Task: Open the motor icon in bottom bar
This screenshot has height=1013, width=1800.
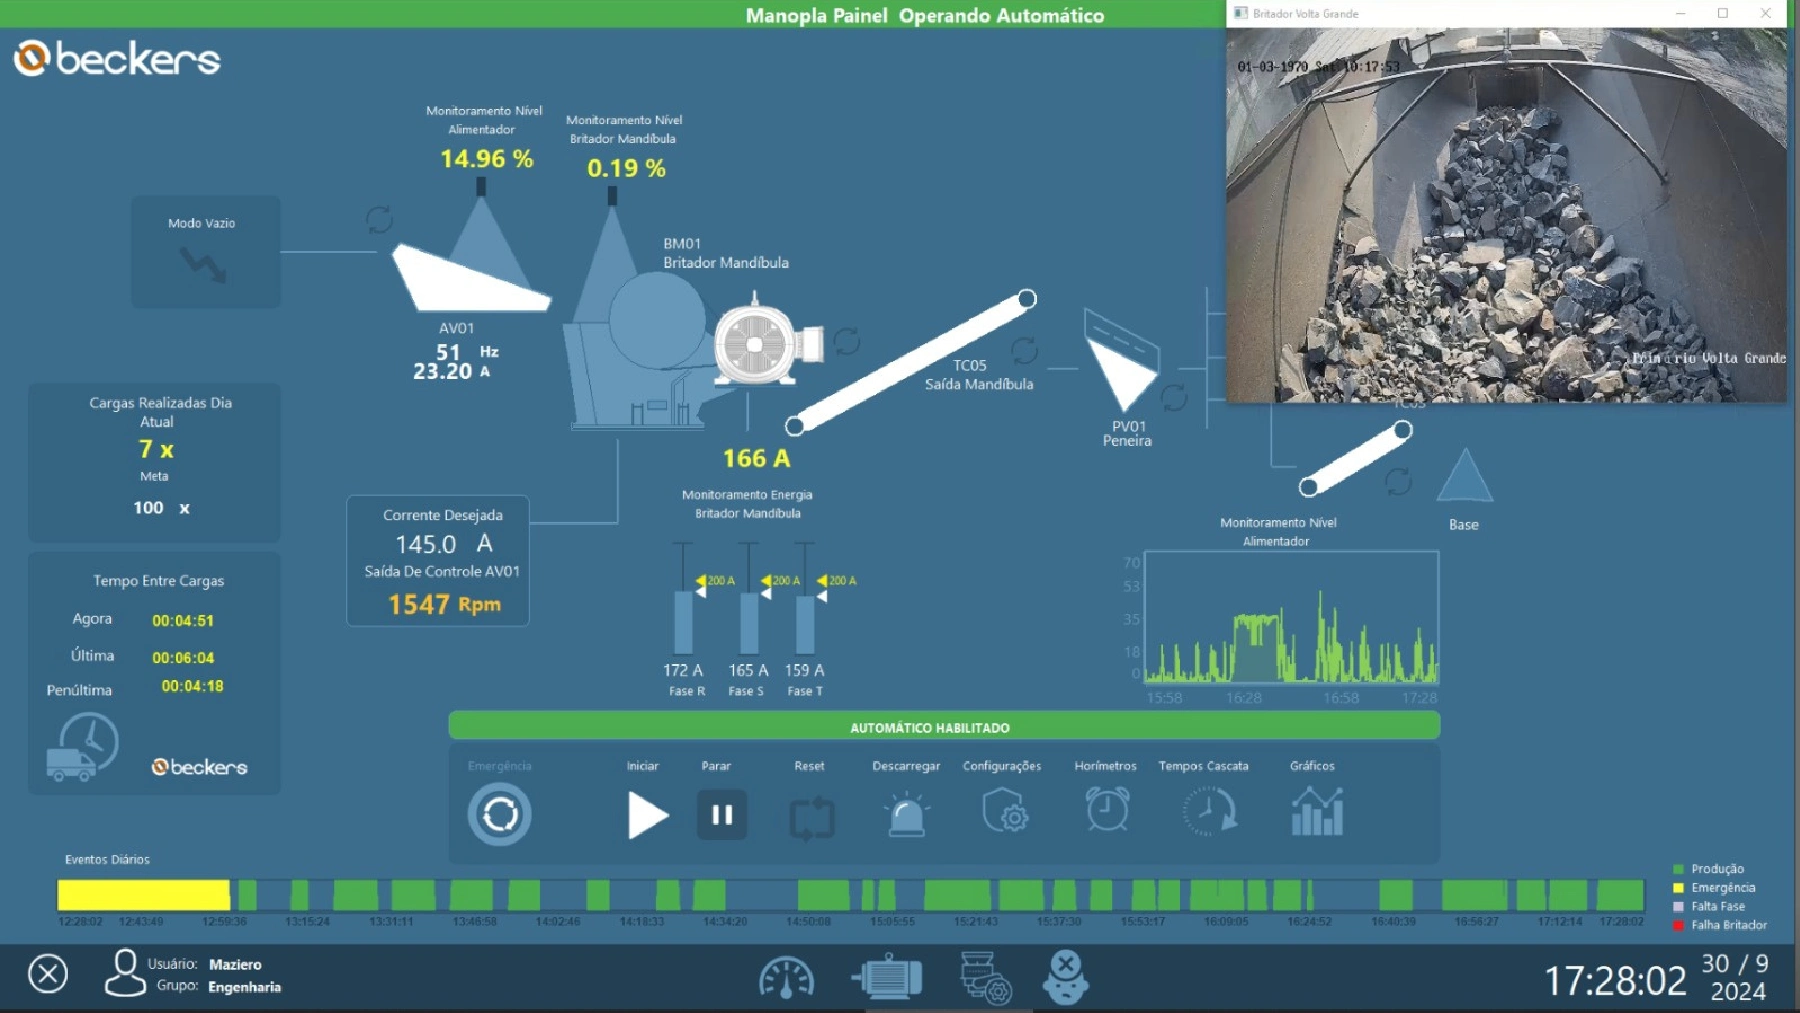Action: [x=887, y=976]
